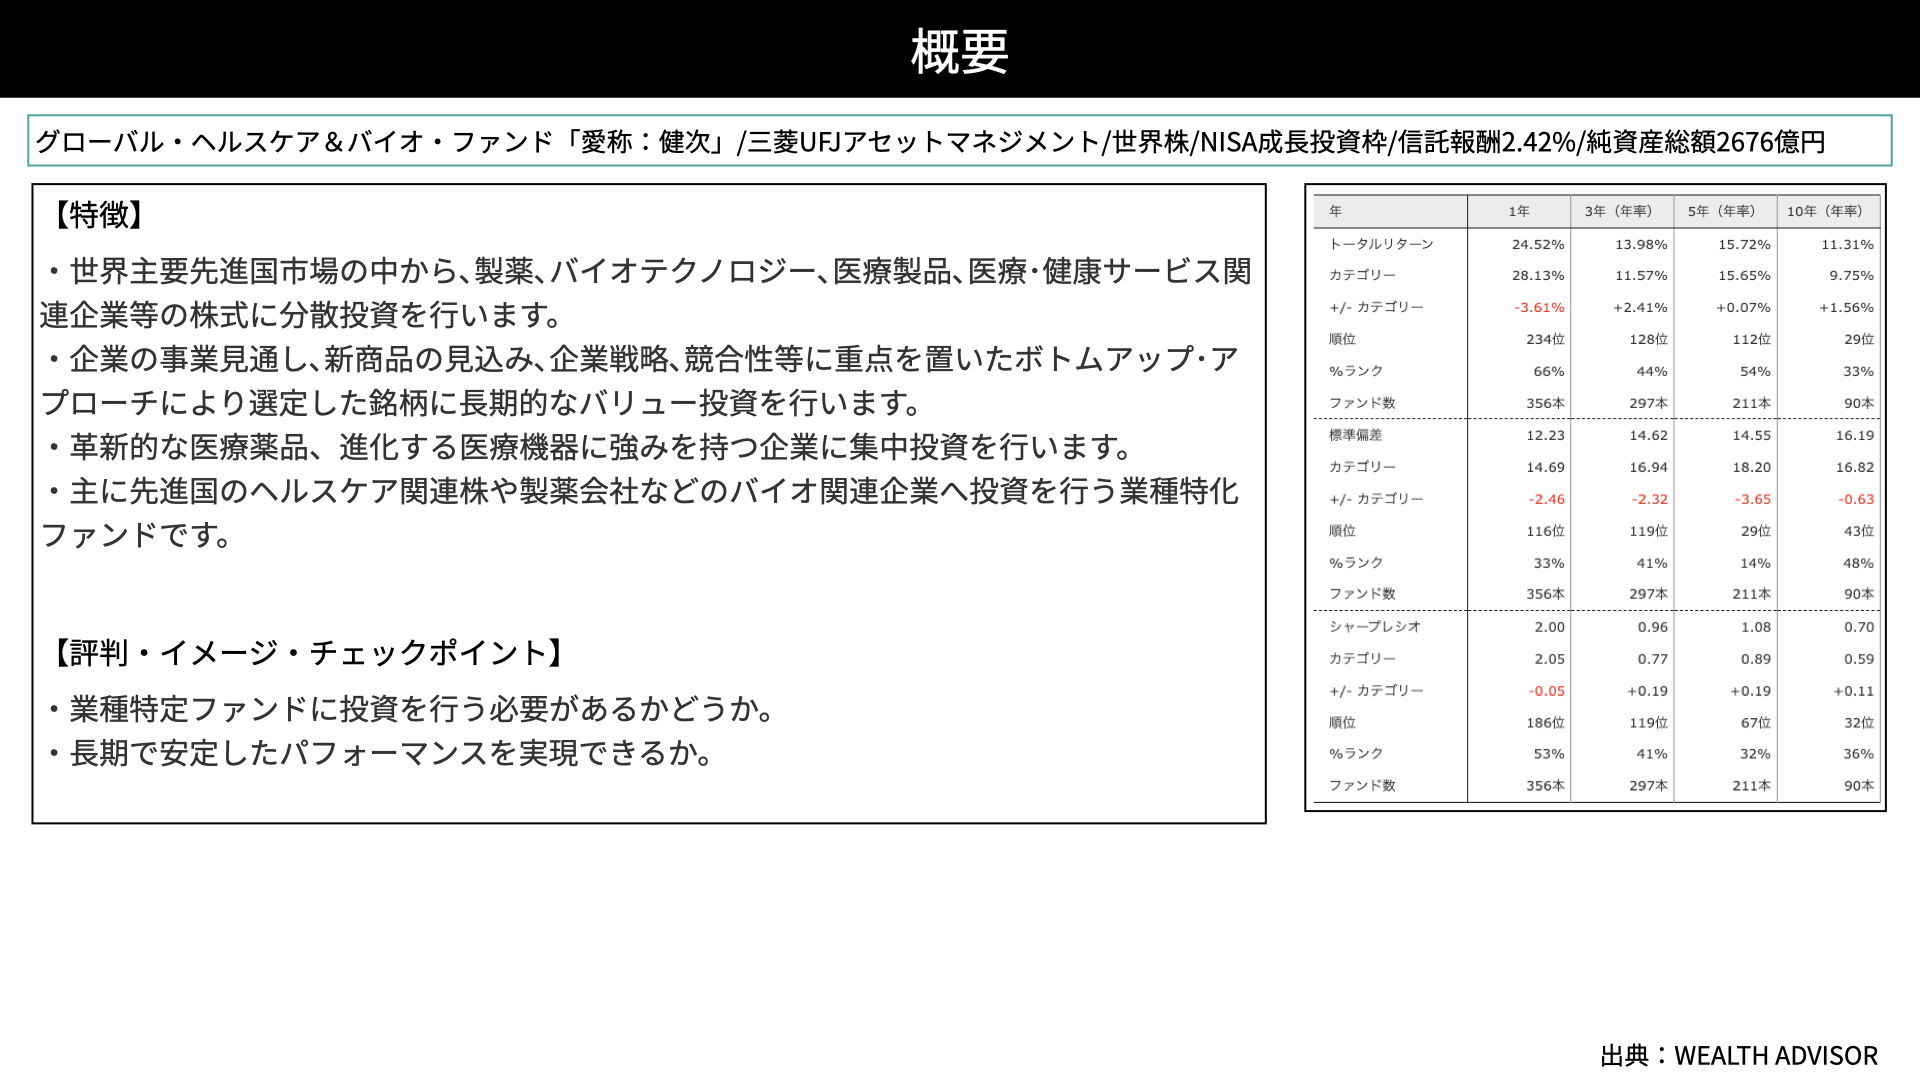This screenshot has width=1920, height=1080.
Task: Click the 概要 slide title
Action: point(959,51)
